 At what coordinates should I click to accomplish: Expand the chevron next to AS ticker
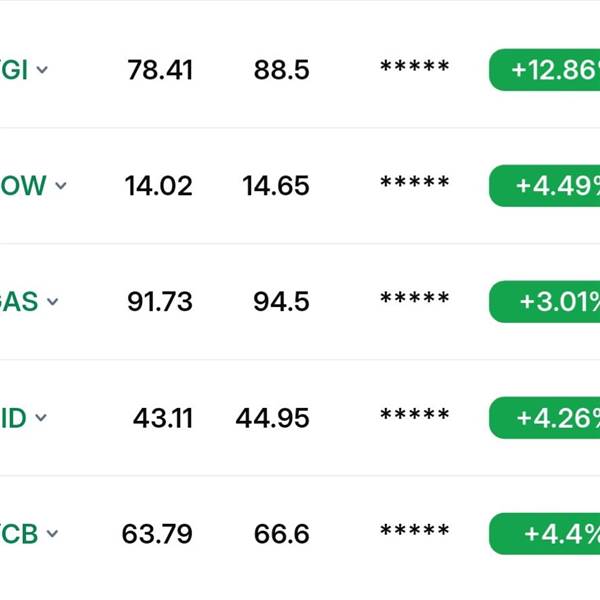[52, 302]
